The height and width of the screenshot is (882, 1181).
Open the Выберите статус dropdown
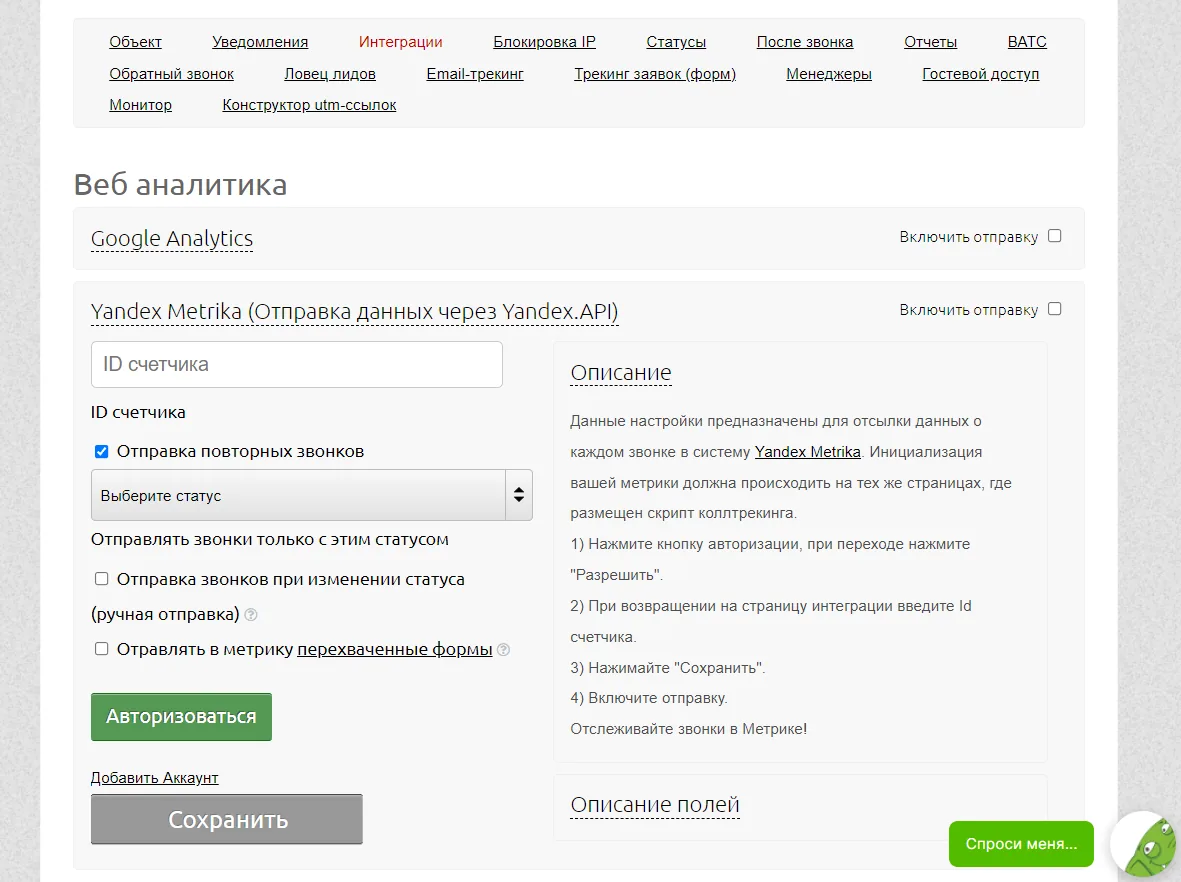[312, 495]
